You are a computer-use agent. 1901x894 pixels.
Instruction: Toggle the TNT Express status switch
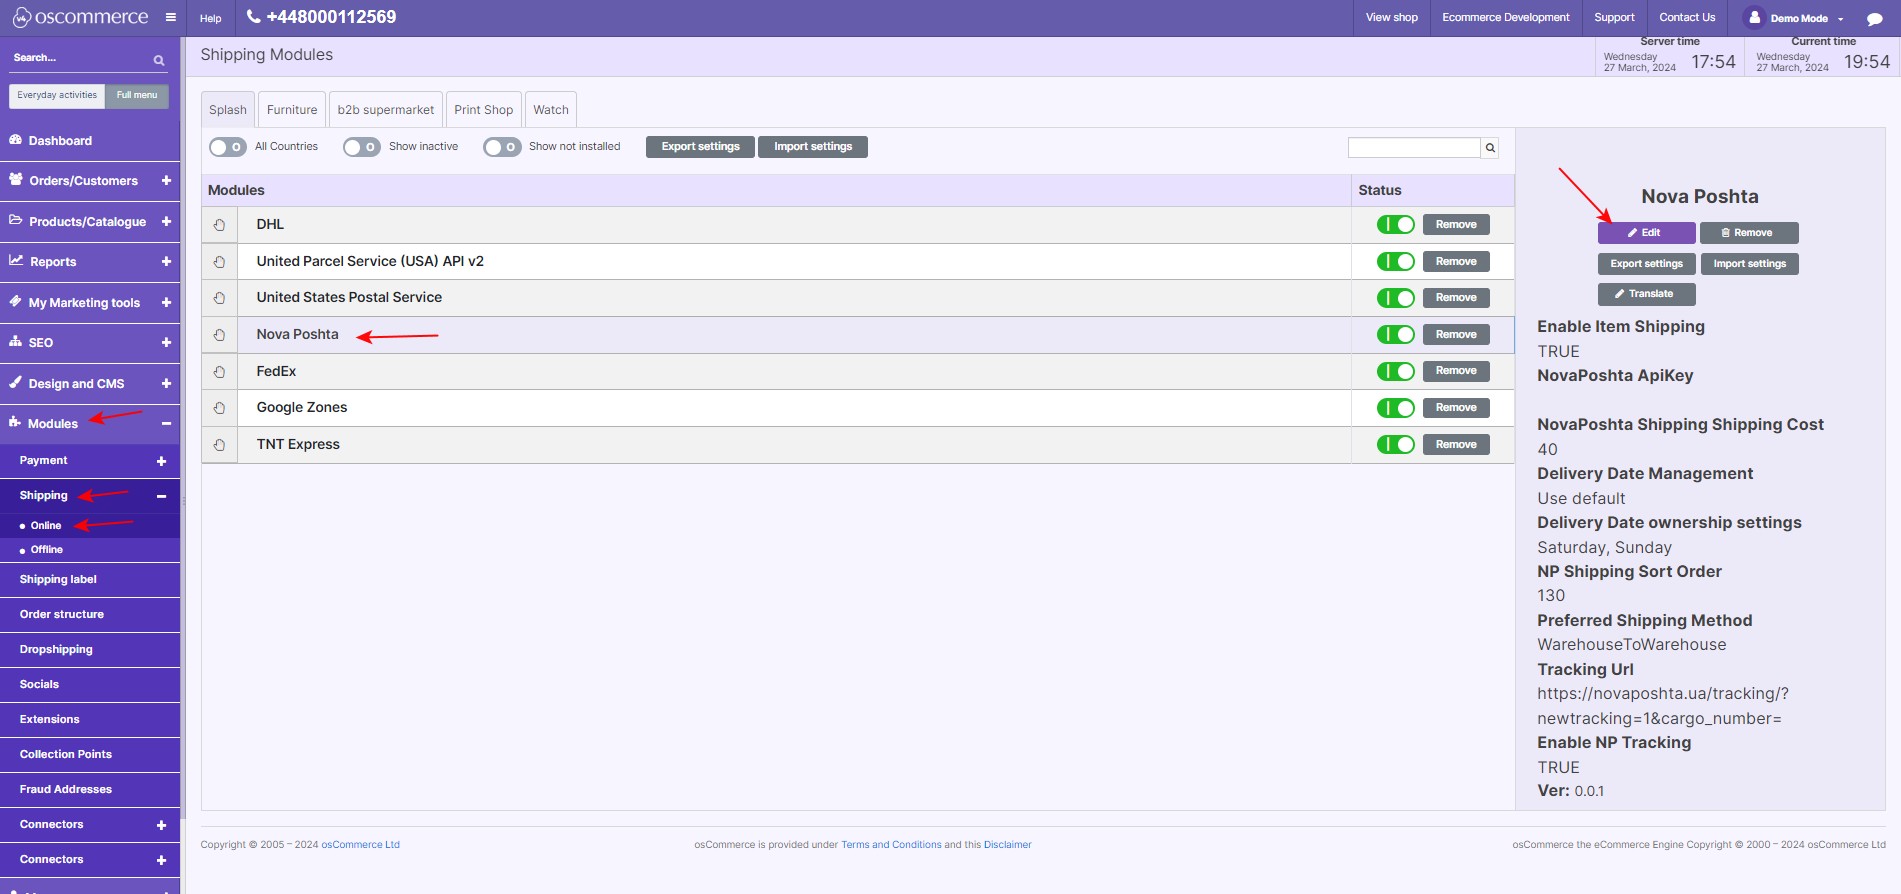tap(1395, 445)
